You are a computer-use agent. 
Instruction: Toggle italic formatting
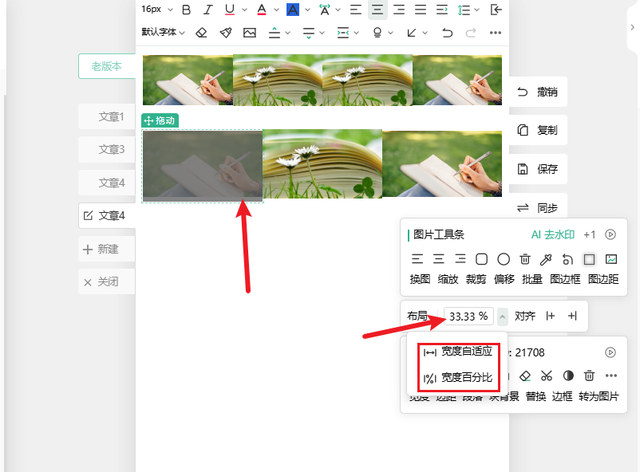pos(208,10)
